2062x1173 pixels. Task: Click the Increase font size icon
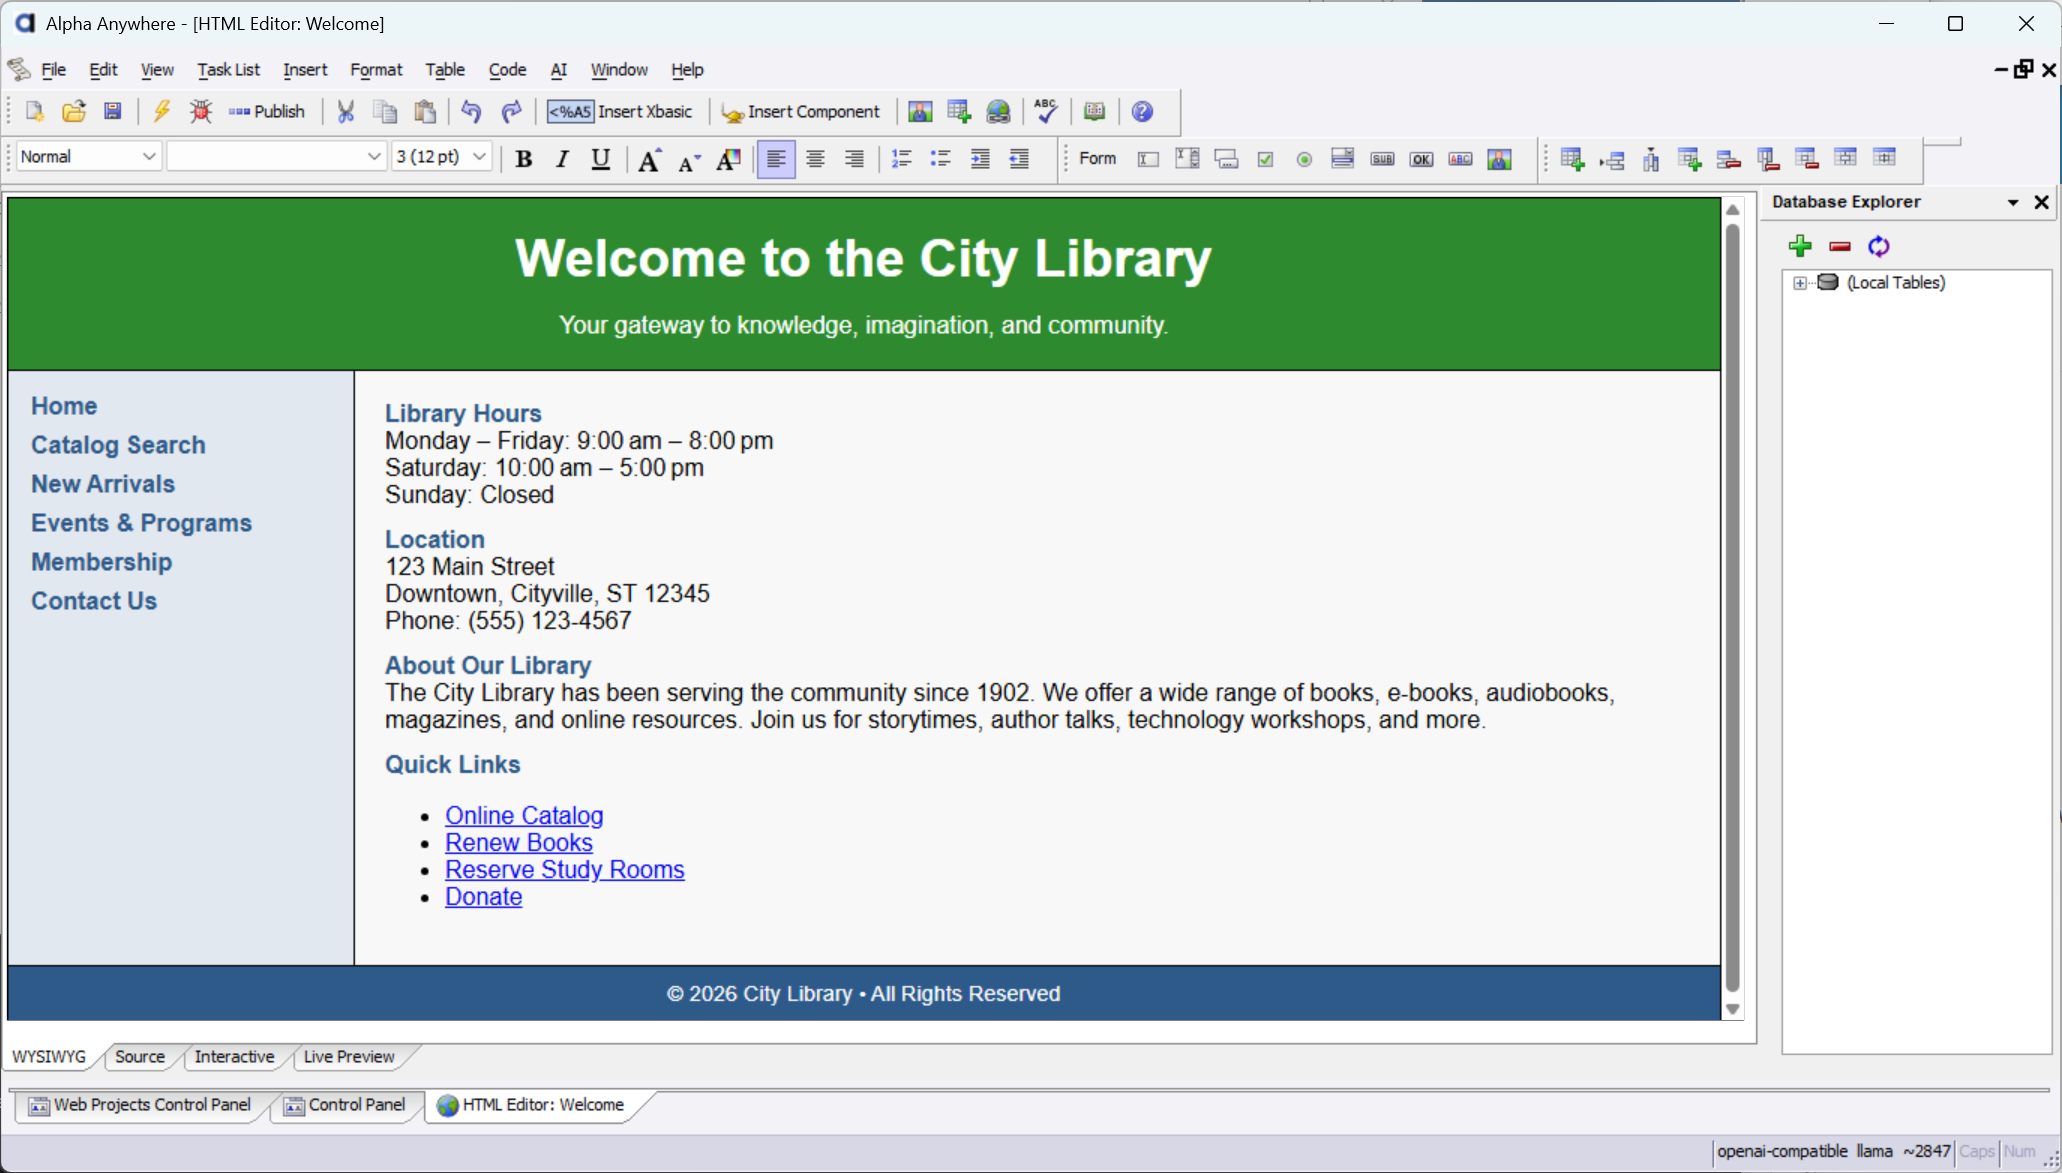650,159
